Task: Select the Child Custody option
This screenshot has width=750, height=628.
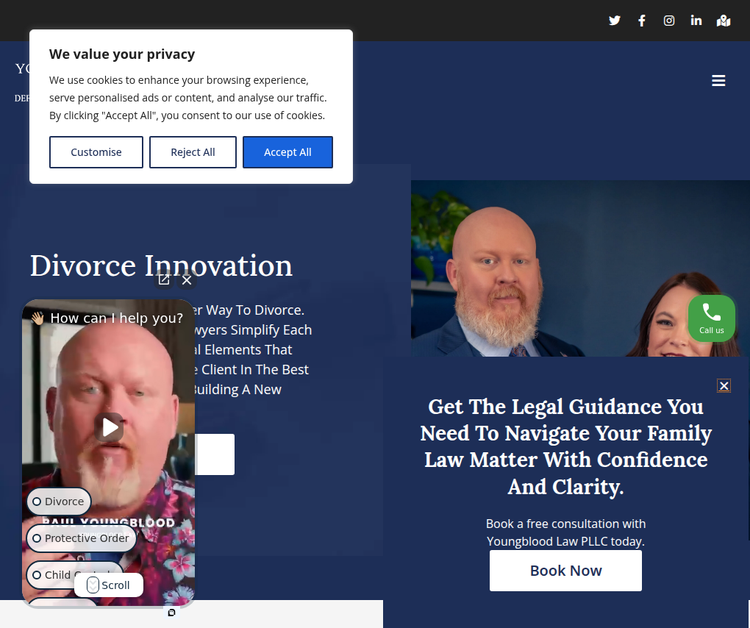Action: click(x=75, y=574)
